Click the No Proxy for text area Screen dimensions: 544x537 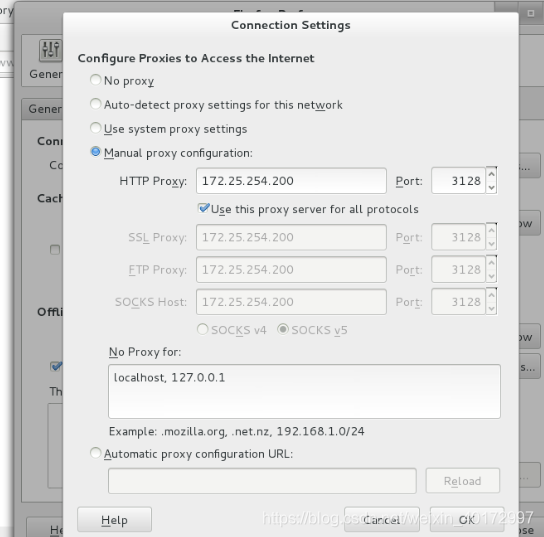point(304,391)
